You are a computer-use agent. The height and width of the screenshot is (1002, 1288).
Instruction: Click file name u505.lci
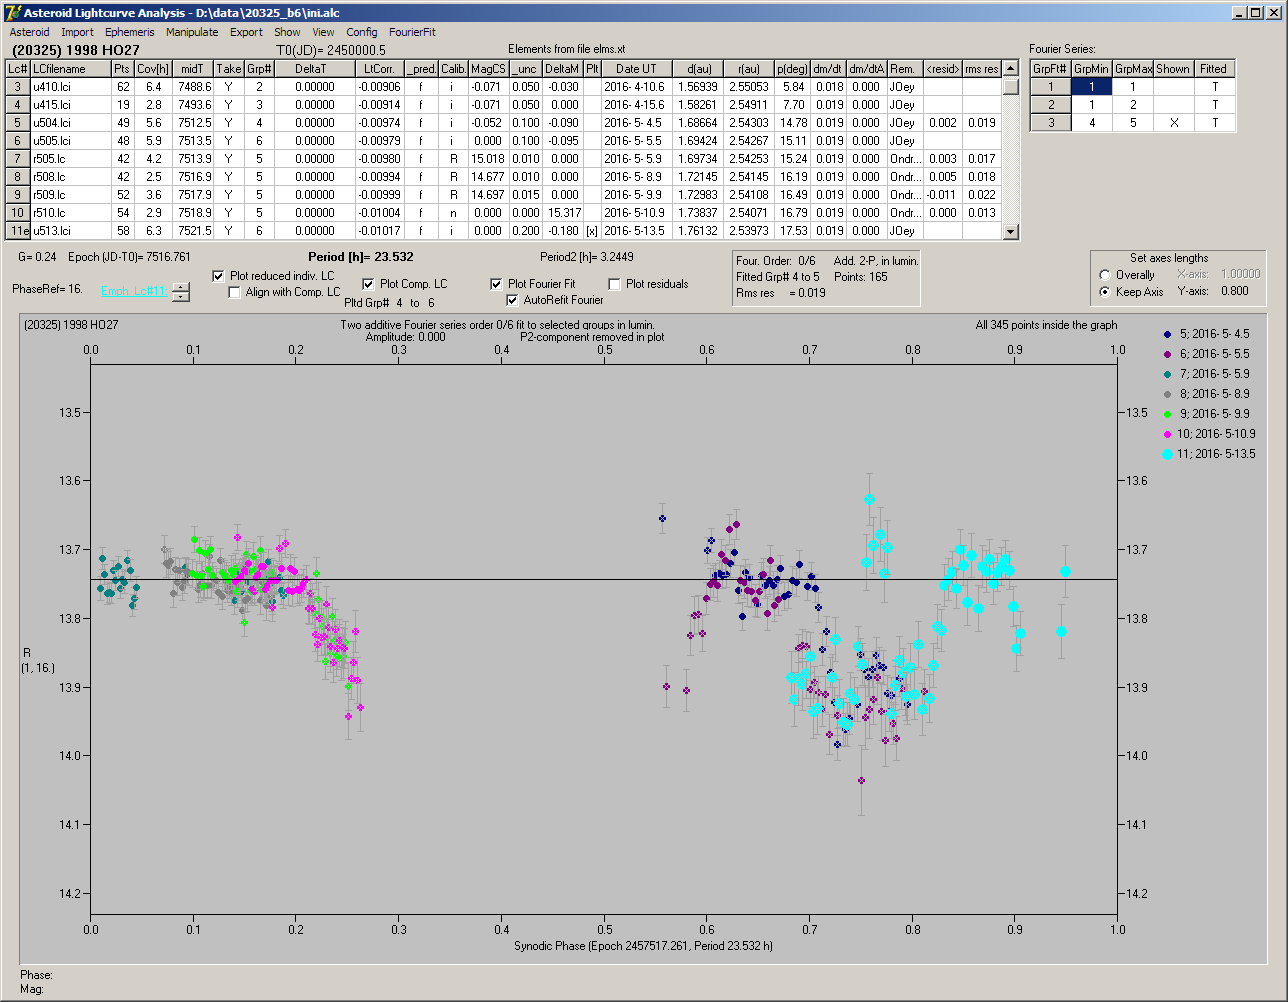[70, 141]
